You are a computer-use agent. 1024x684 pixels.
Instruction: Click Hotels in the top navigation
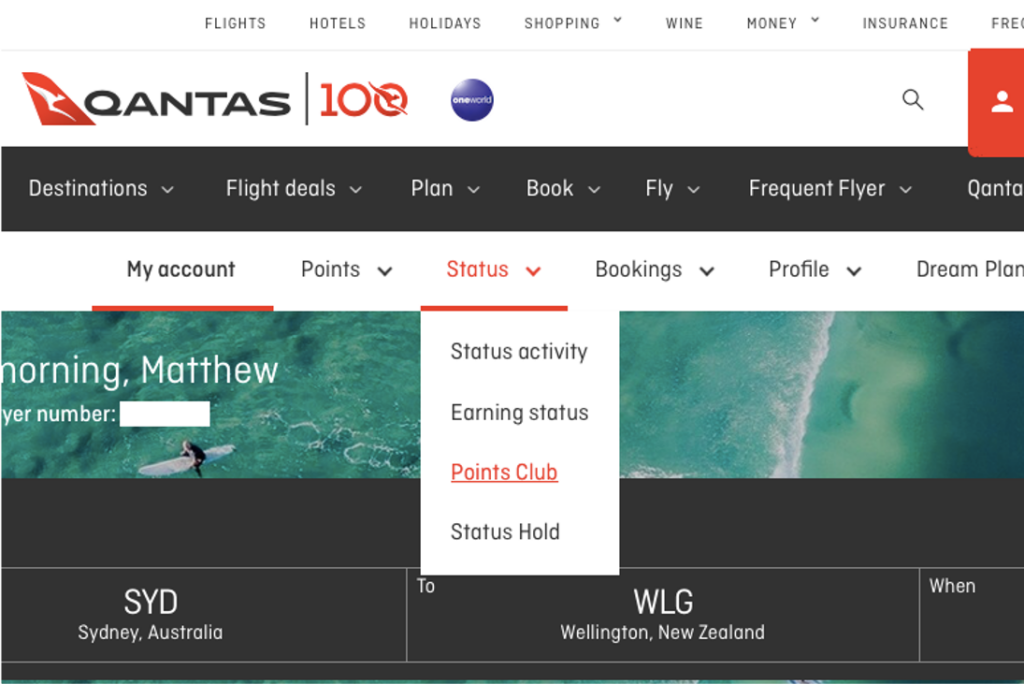point(337,23)
